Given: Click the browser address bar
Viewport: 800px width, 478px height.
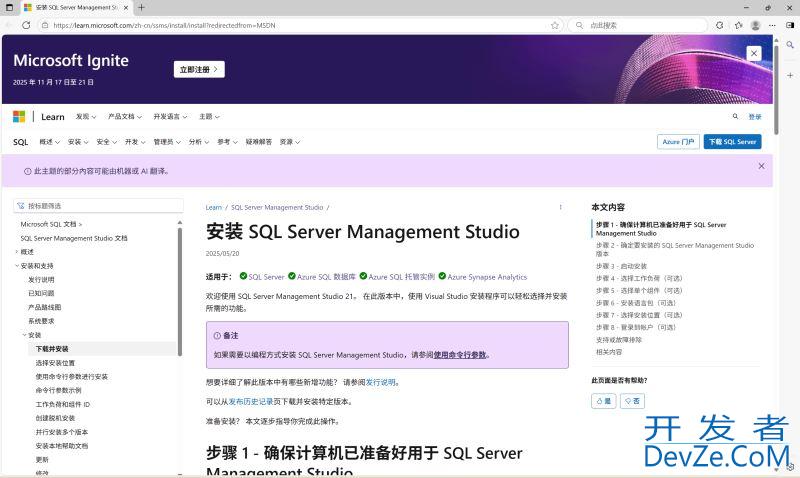Looking at the screenshot, I should (300, 25).
